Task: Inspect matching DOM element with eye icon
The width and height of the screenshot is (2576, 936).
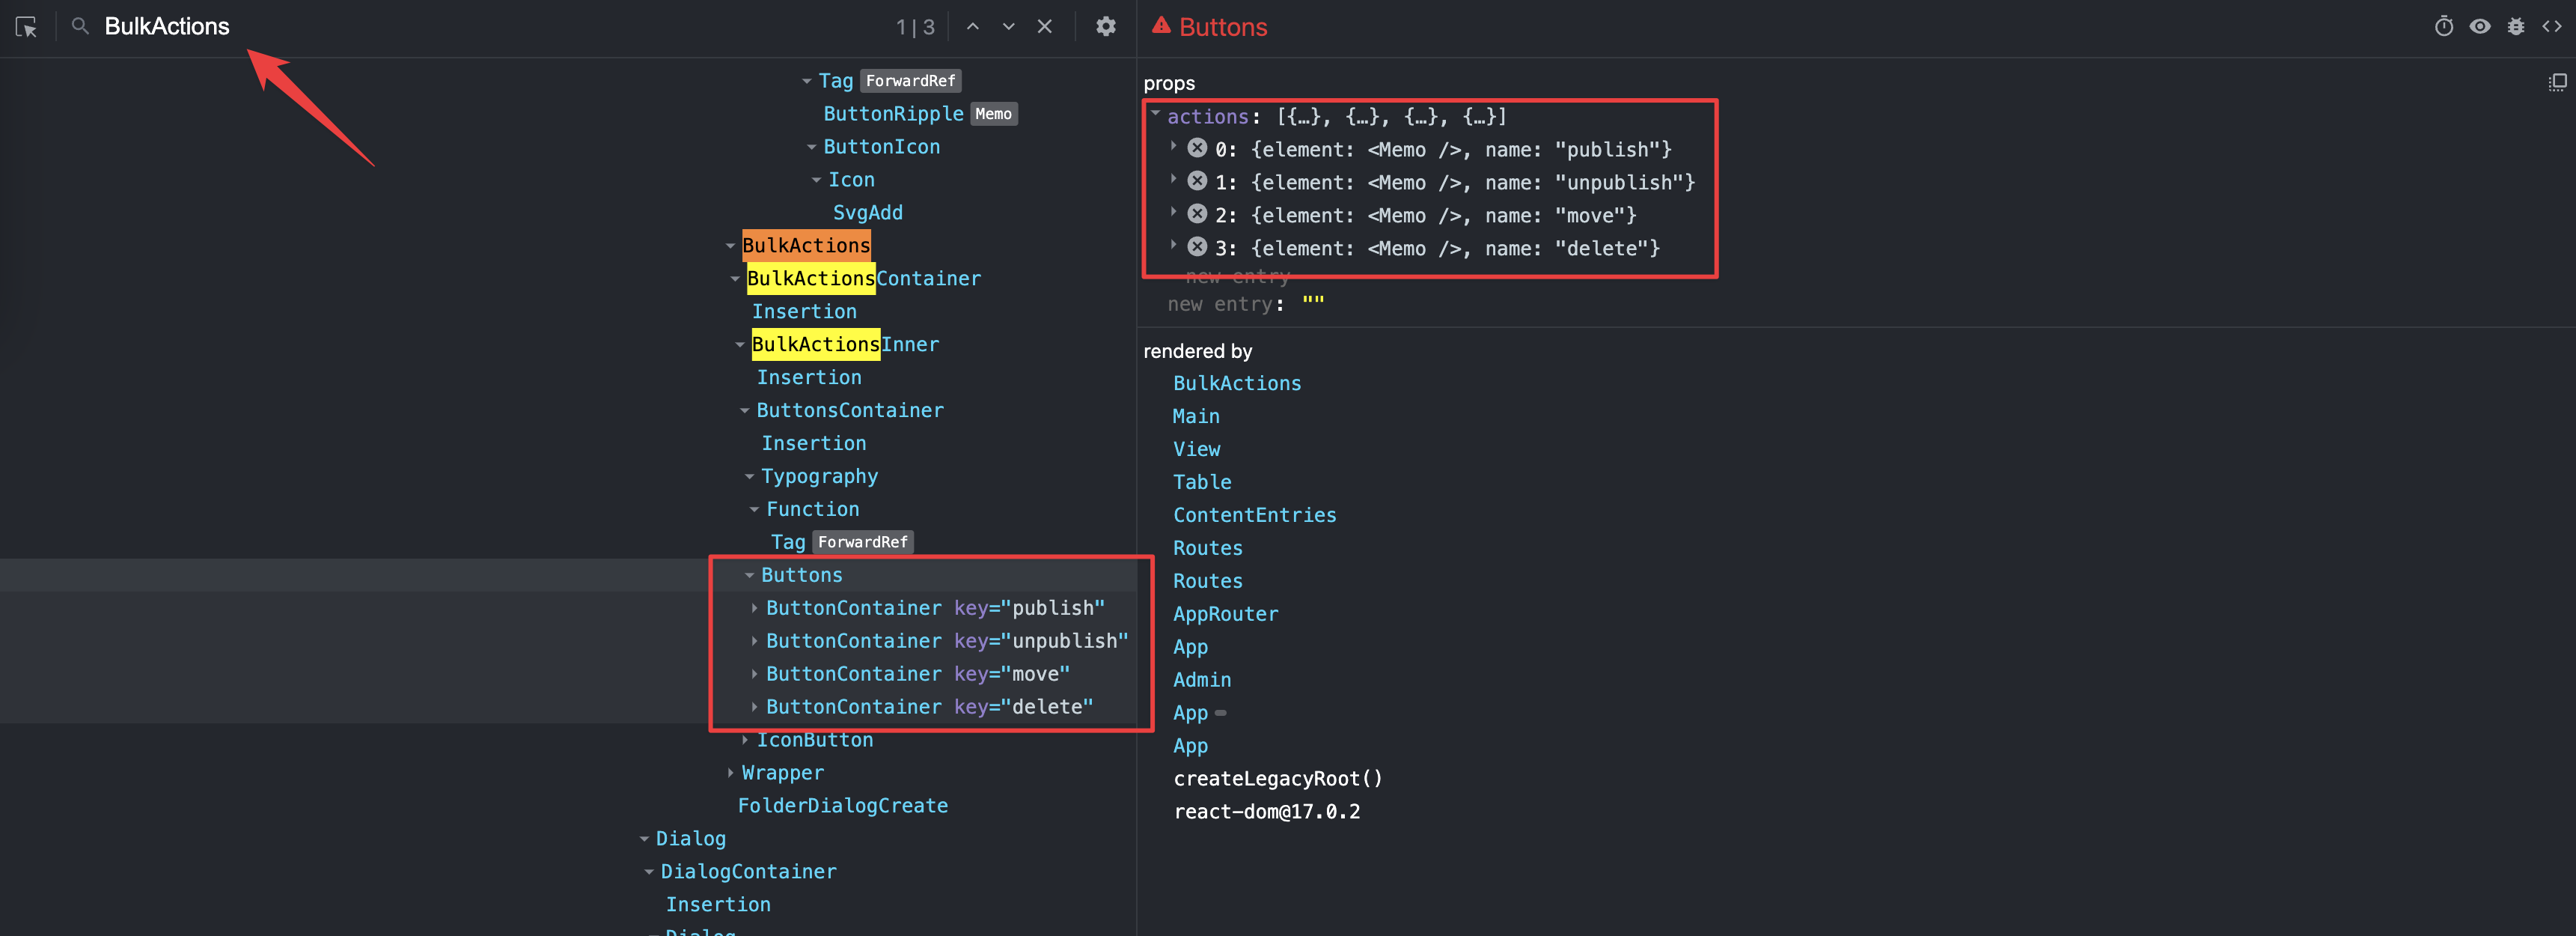Action: coord(2480,26)
